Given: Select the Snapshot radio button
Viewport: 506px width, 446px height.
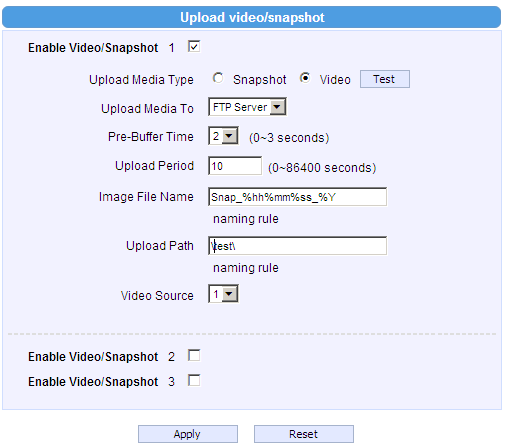Looking at the screenshot, I should pos(218,78).
